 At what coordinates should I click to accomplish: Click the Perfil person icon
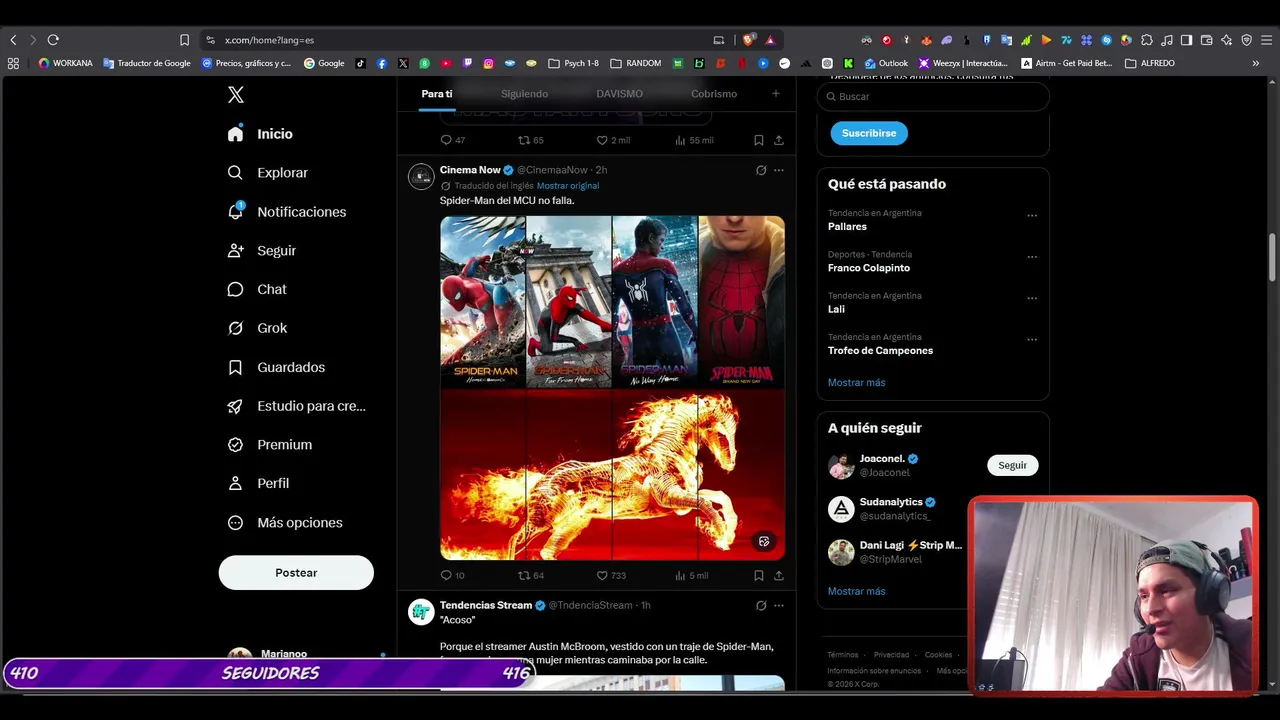click(235, 483)
